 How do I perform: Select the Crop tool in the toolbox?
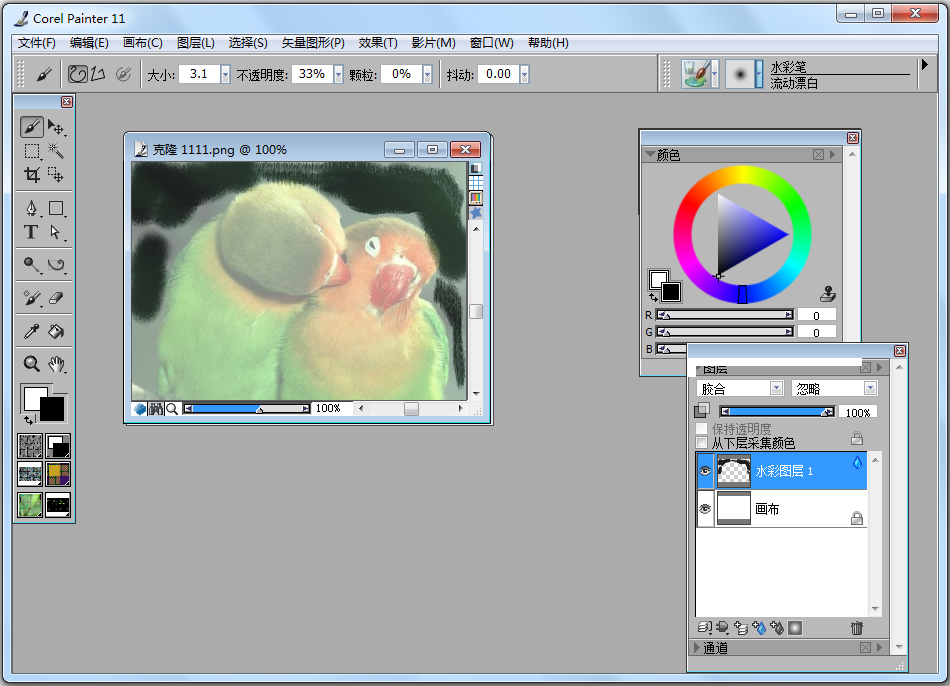pos(32,173)
